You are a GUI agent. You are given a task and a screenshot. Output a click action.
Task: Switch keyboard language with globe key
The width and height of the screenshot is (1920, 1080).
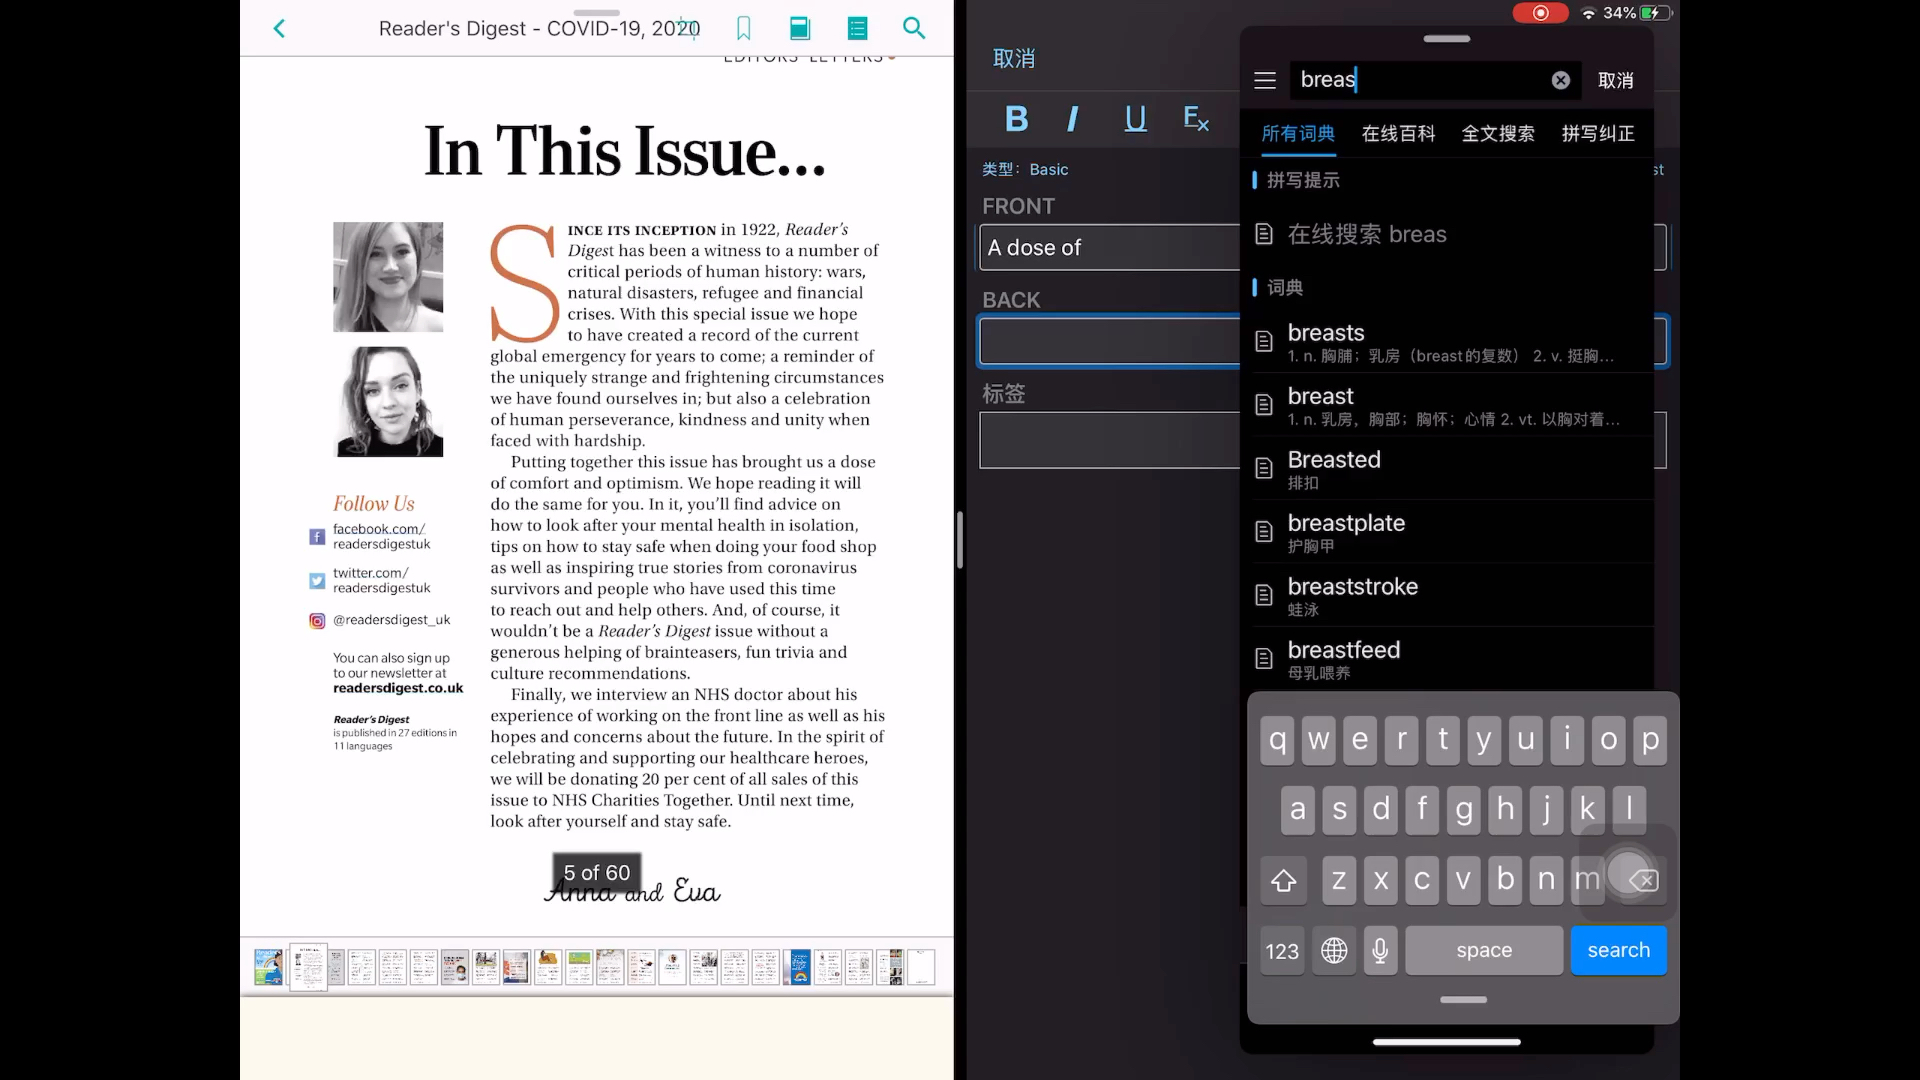coord(1333,950)
